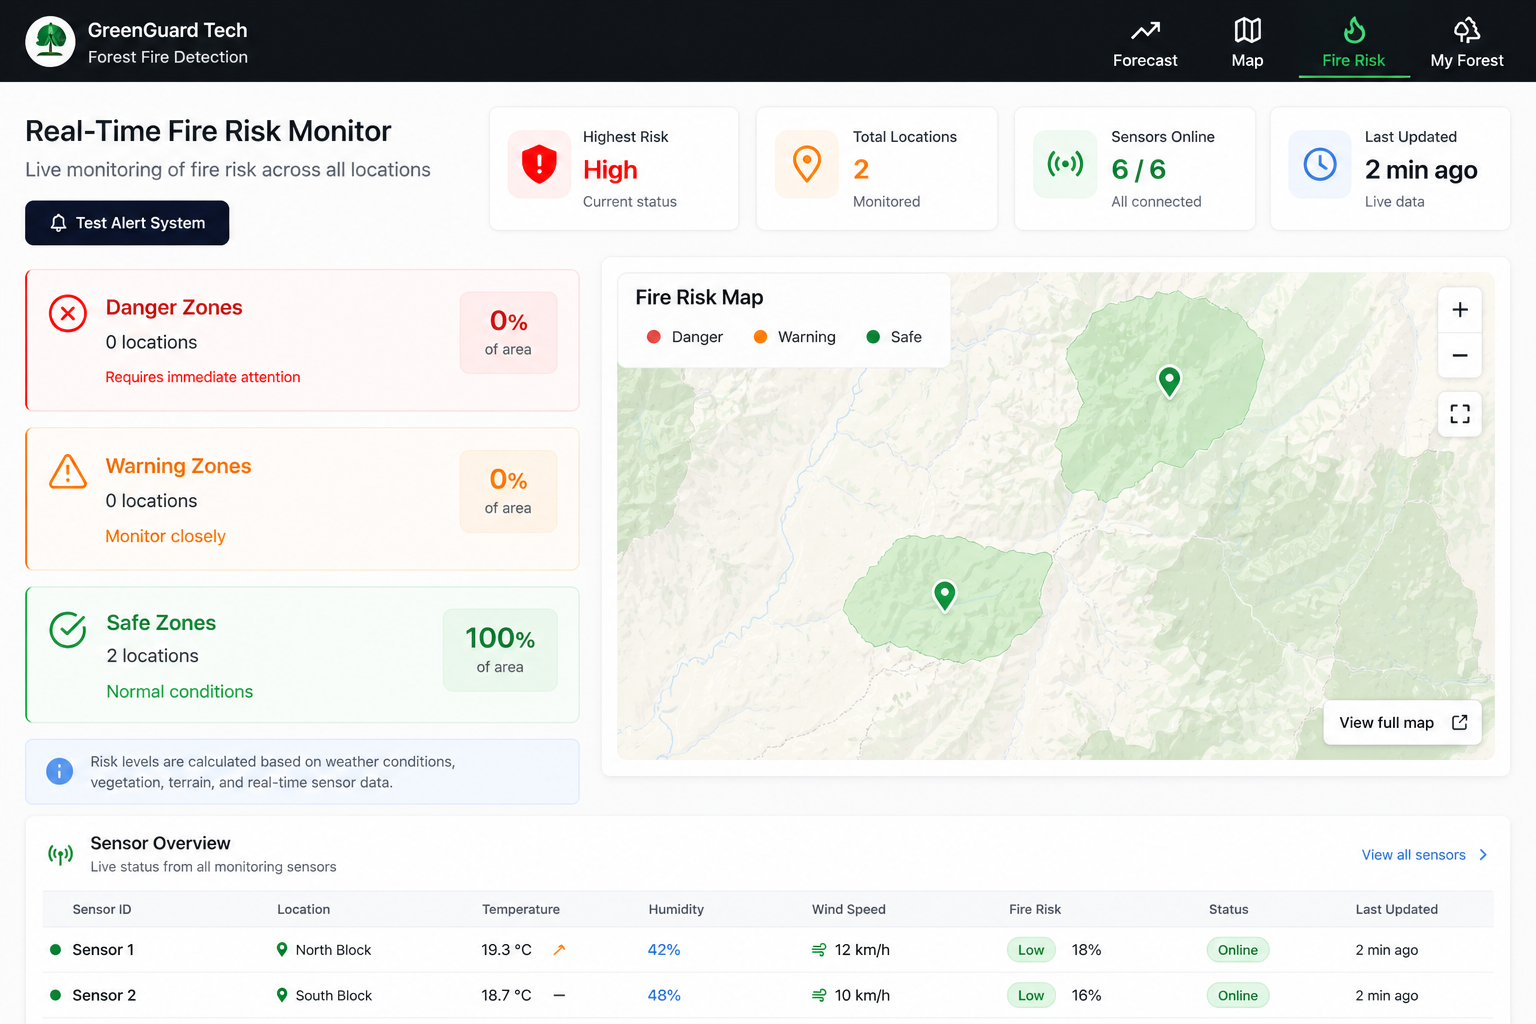Viewport: 1536px width, 1024px height.
Task: Click the 48% humidity value
Action: [x=664, y=995]
